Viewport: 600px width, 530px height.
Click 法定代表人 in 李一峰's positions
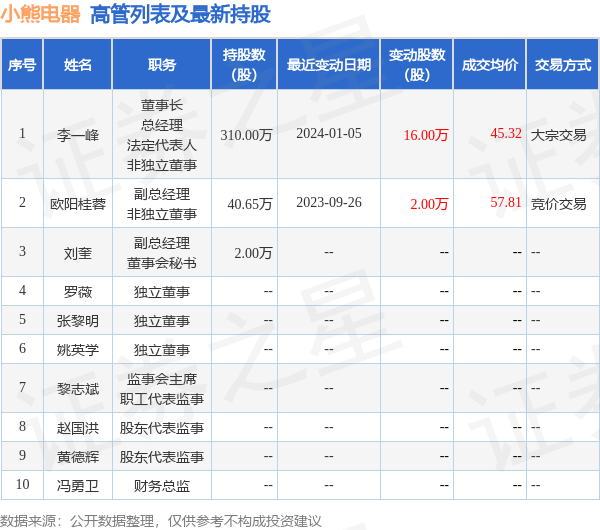point(162,145)
